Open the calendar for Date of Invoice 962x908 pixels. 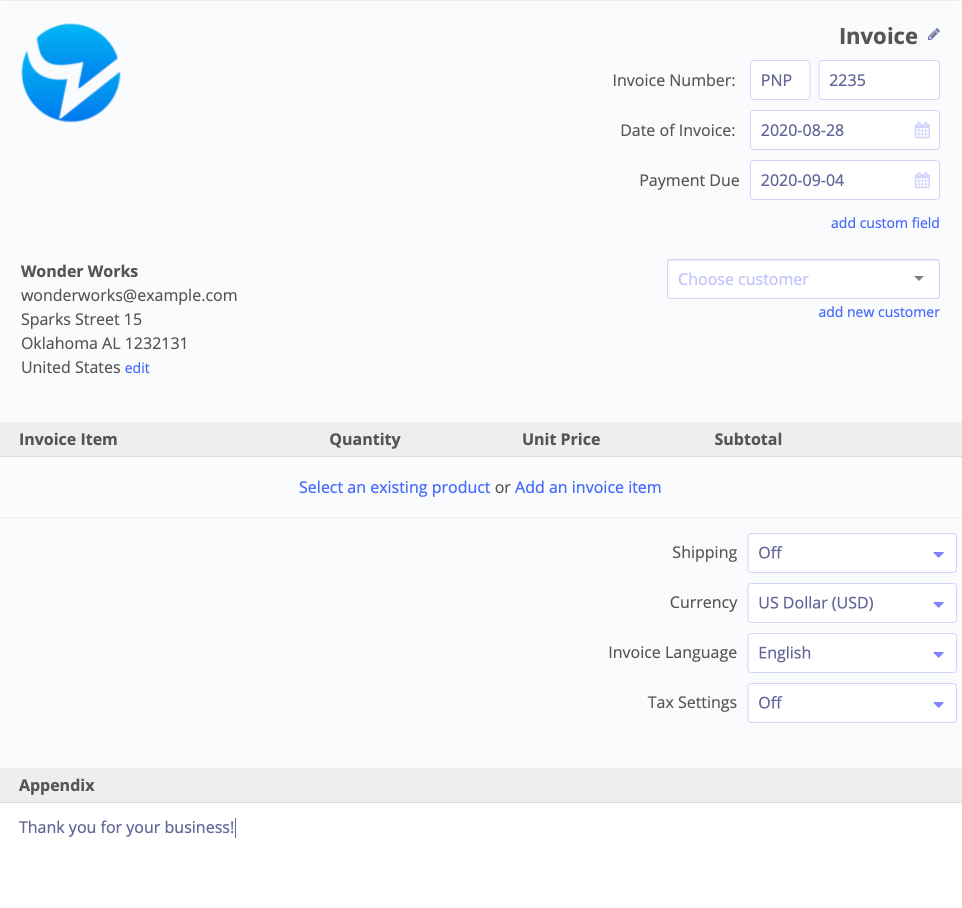click(925, 129)
